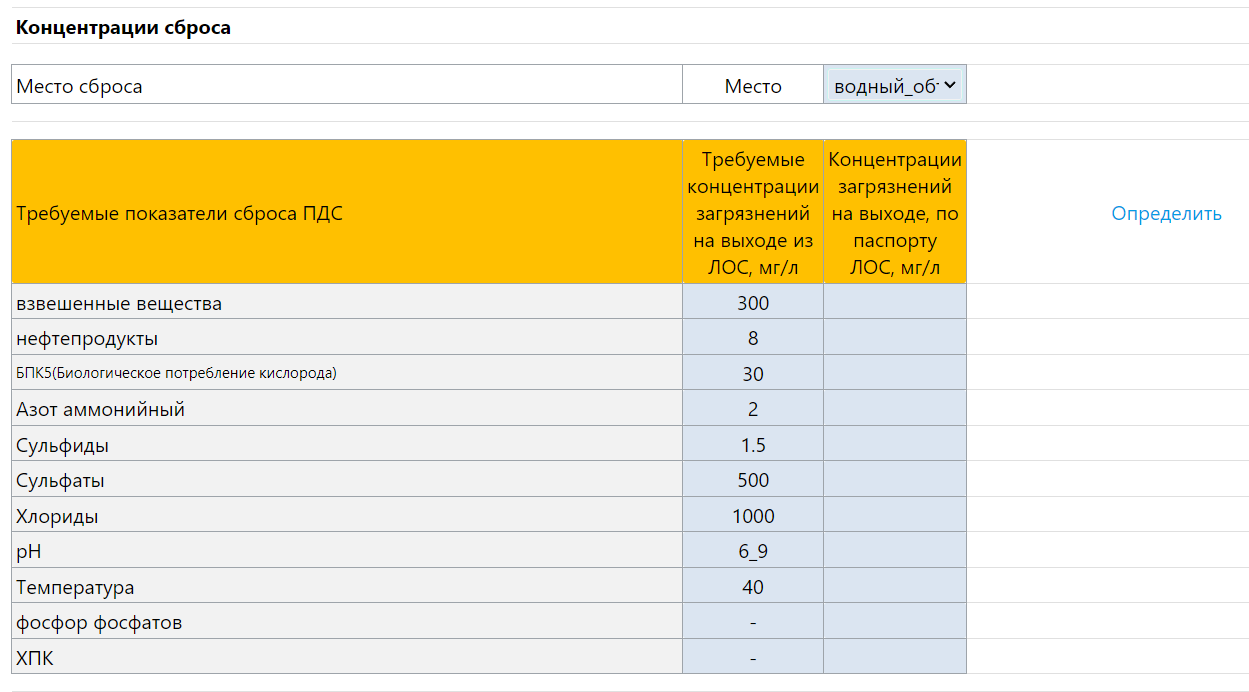Click required Температура value 40
Image resolution: width=1249 pixels, height=692 pixels.
pyautogui.click(x=753, y=587)
